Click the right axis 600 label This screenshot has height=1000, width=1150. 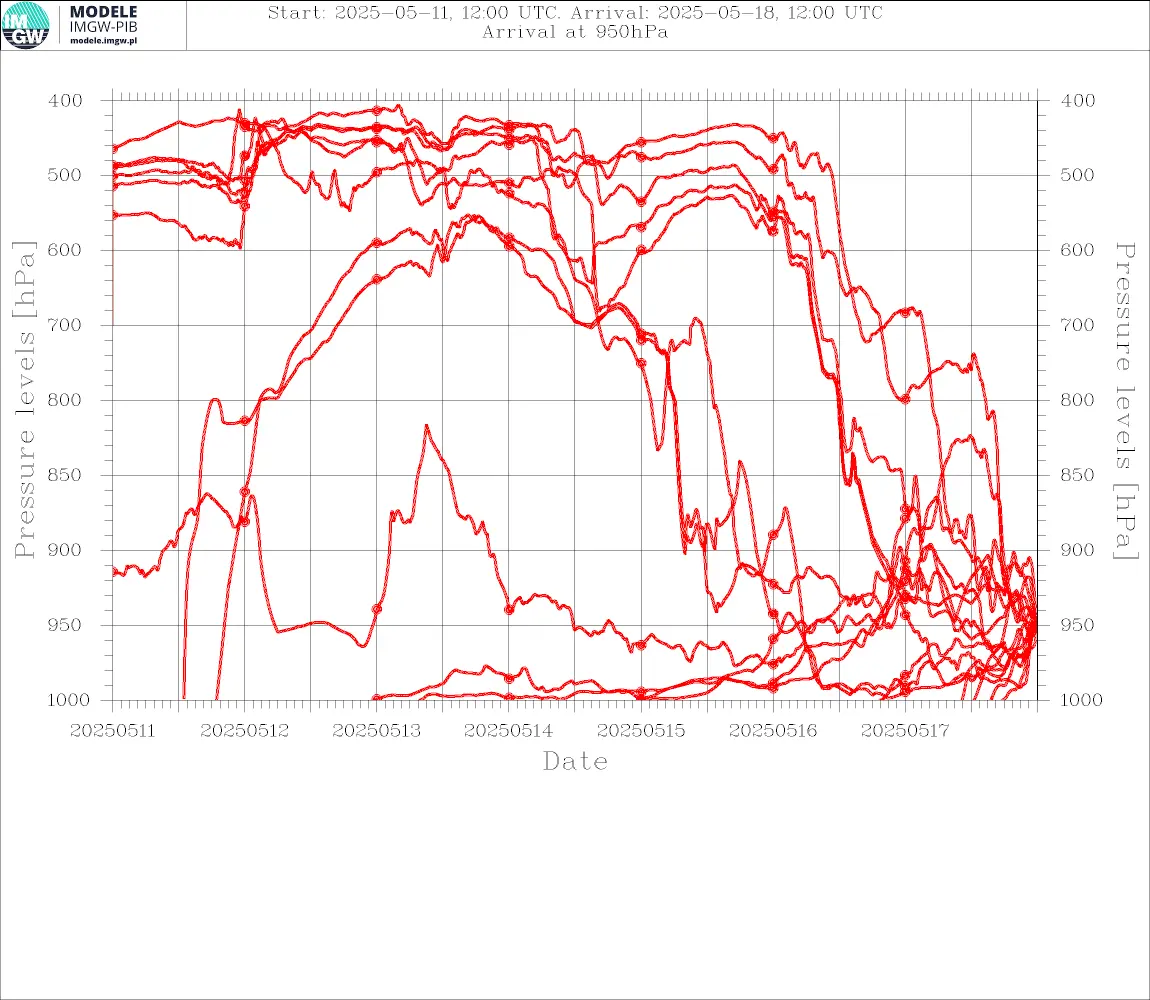1078,250
